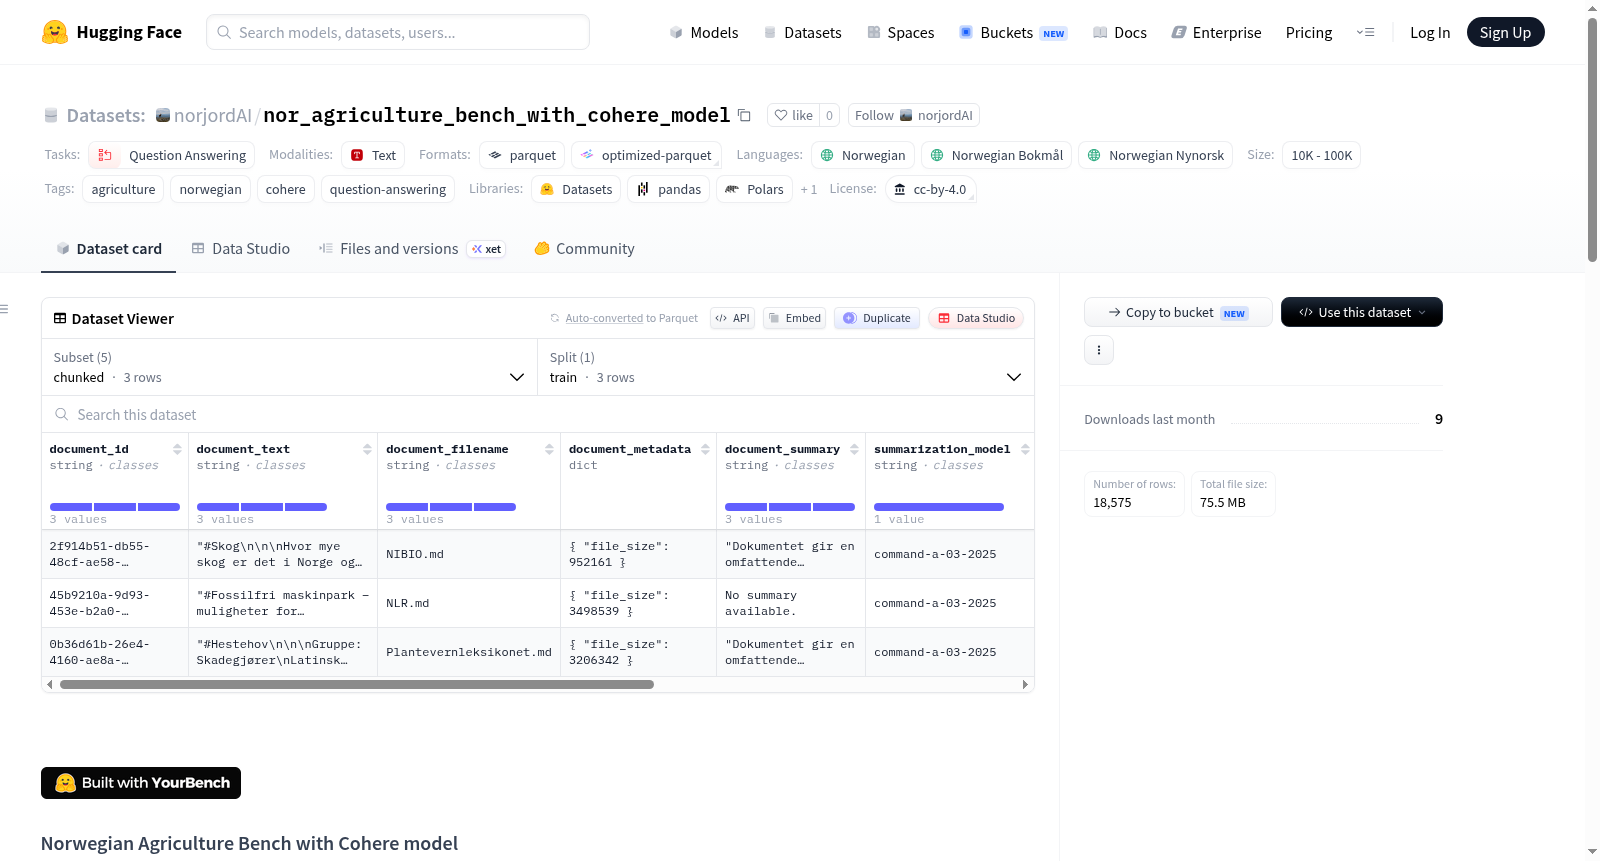Expand the Subset chunked selector
Screen dimensions: 1600x861
point(289,367)
